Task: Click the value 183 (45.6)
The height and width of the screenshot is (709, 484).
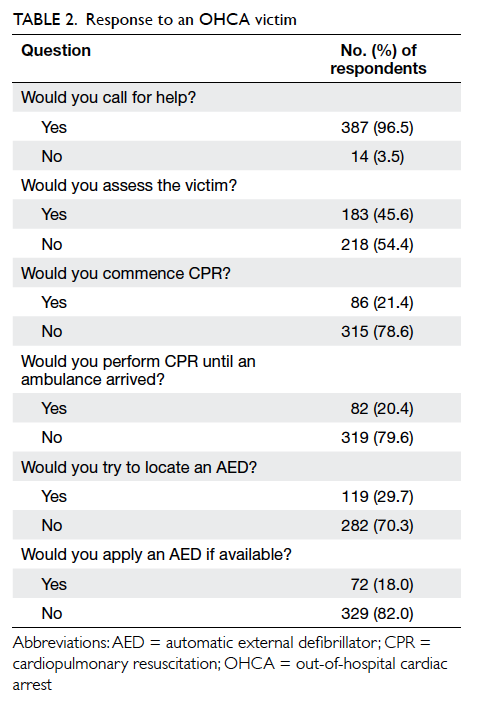Action: (377, 214)
